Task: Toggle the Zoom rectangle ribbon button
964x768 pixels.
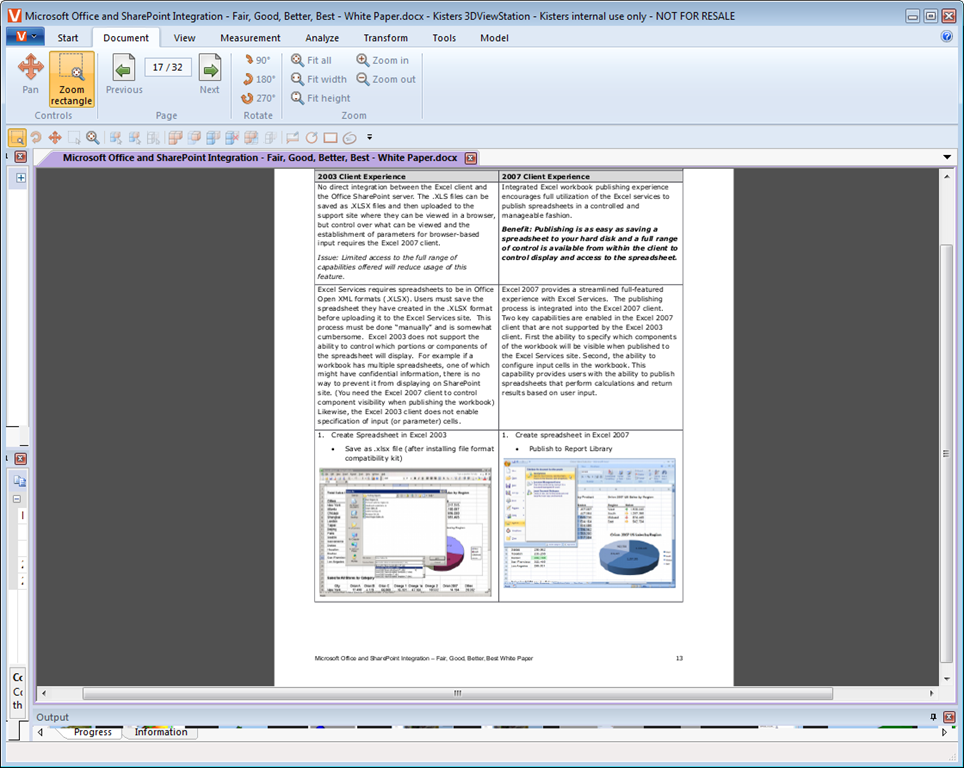Action: tap(72, 79)
